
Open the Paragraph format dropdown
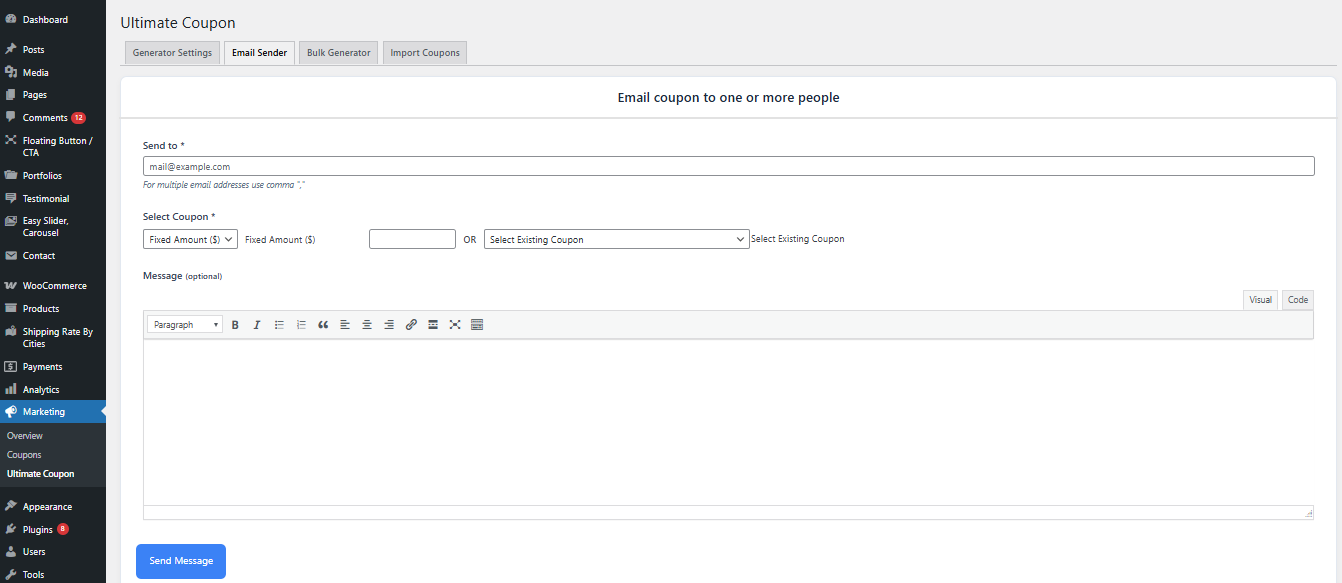coord(186,325)
